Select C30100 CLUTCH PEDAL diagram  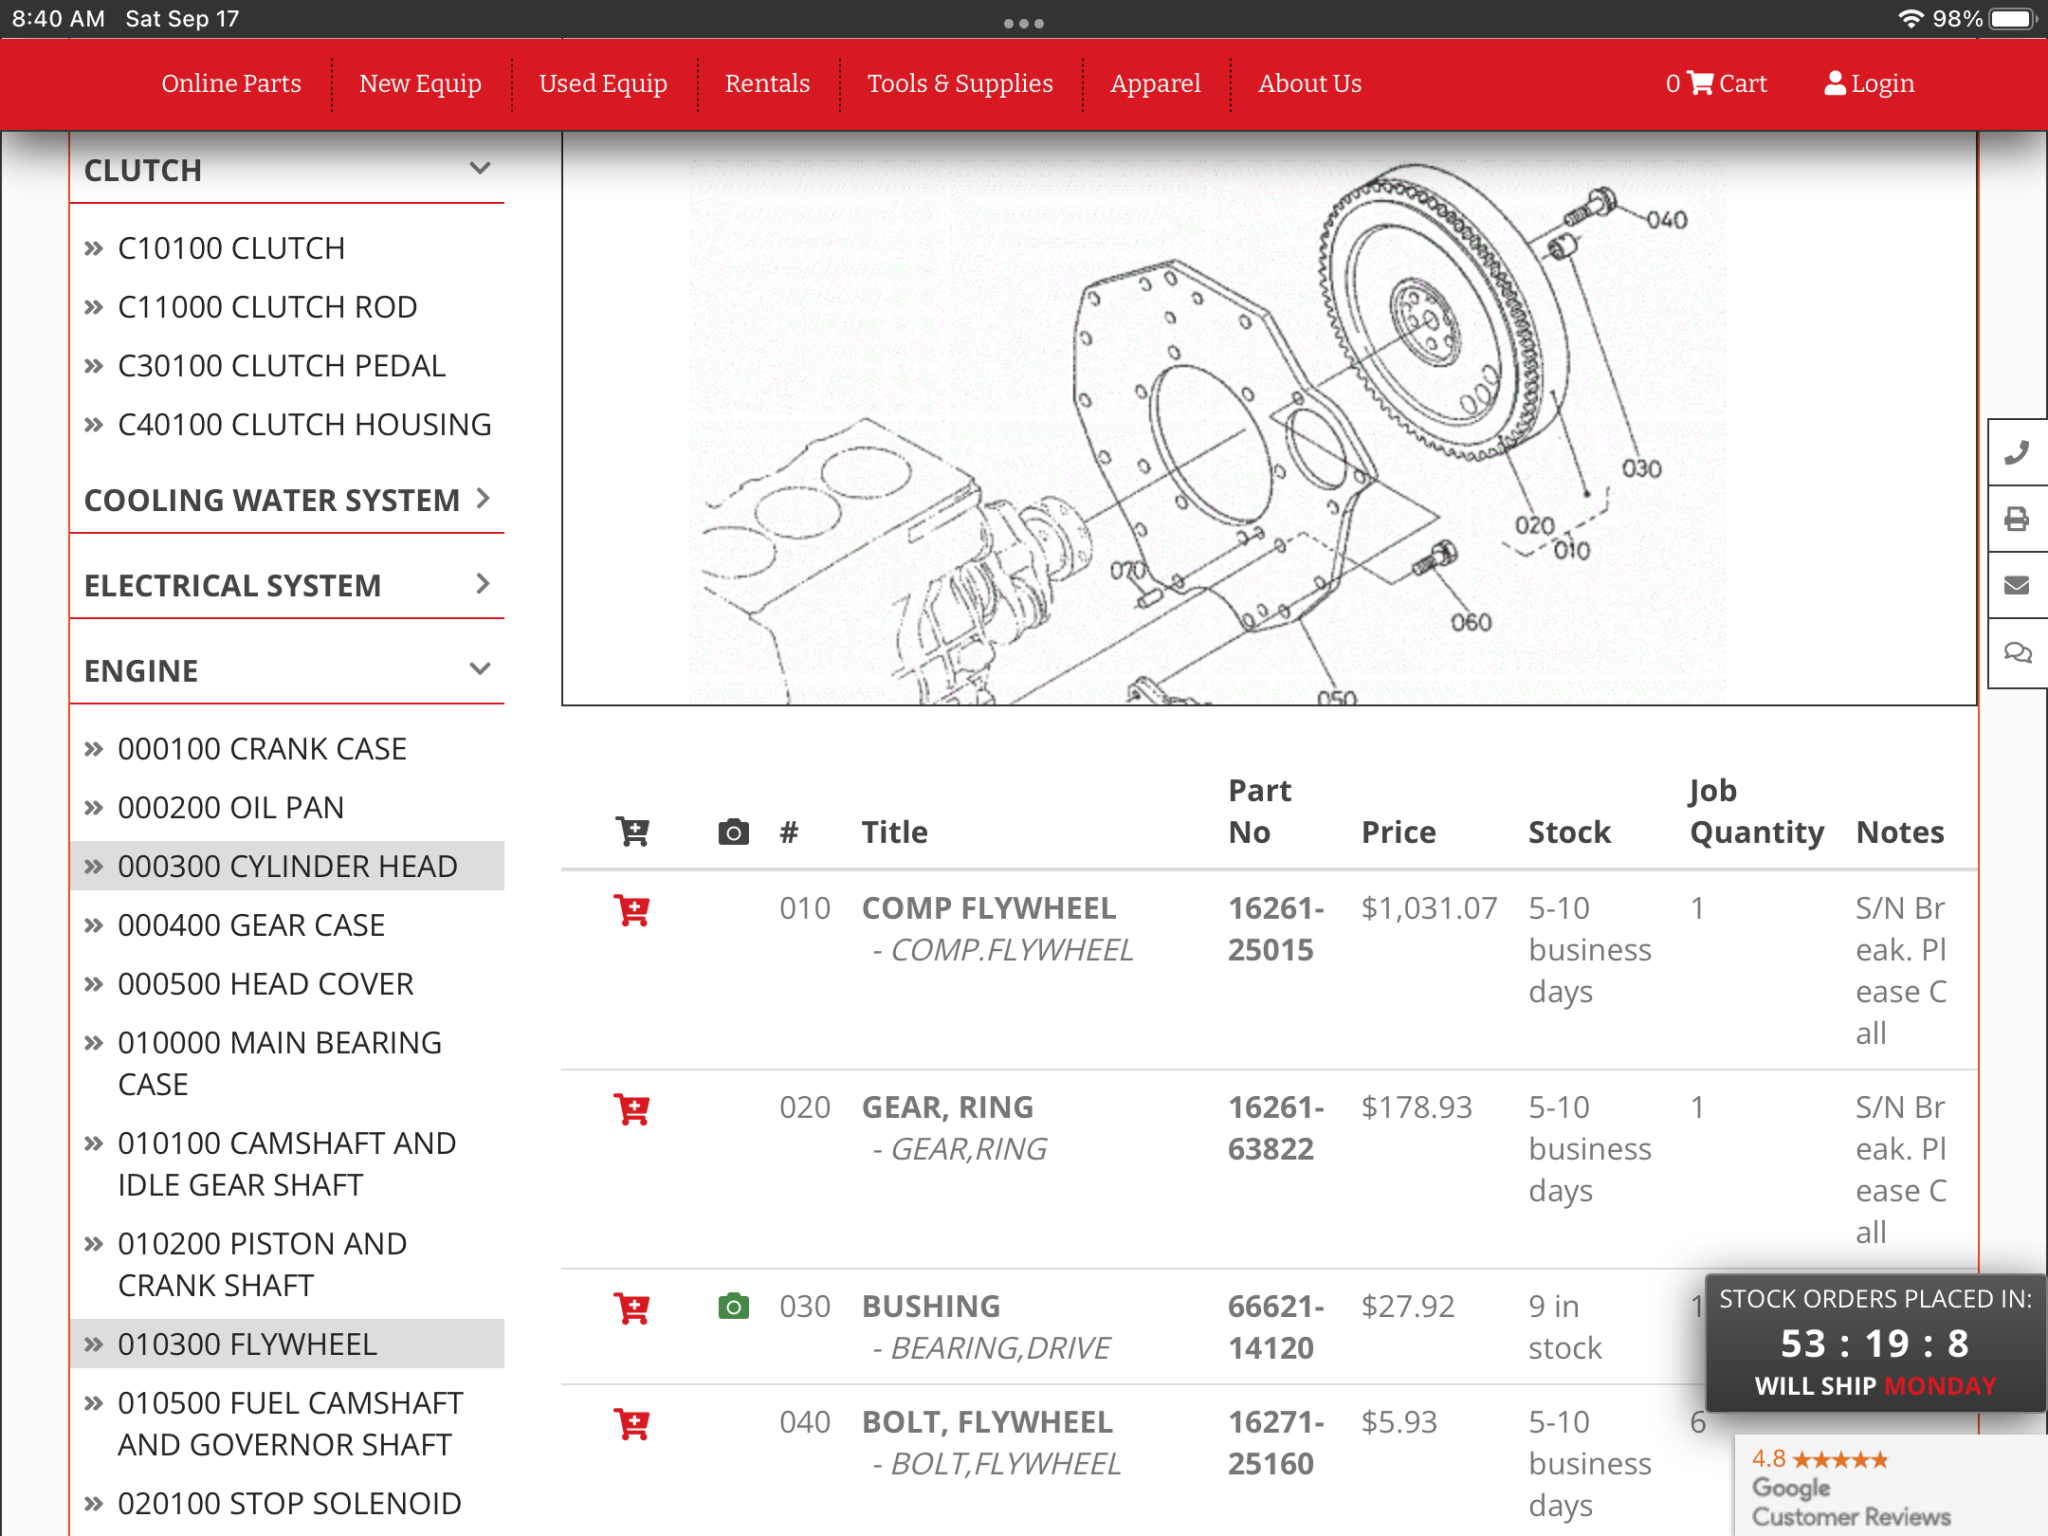pos(281,366)
